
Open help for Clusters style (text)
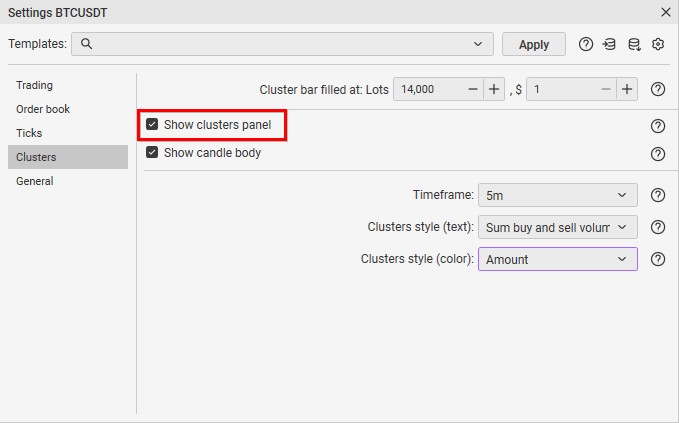[658, 227]
